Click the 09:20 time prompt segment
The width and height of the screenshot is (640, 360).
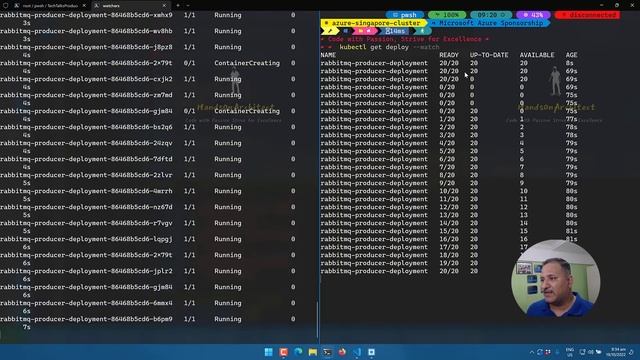click(491, 15)
